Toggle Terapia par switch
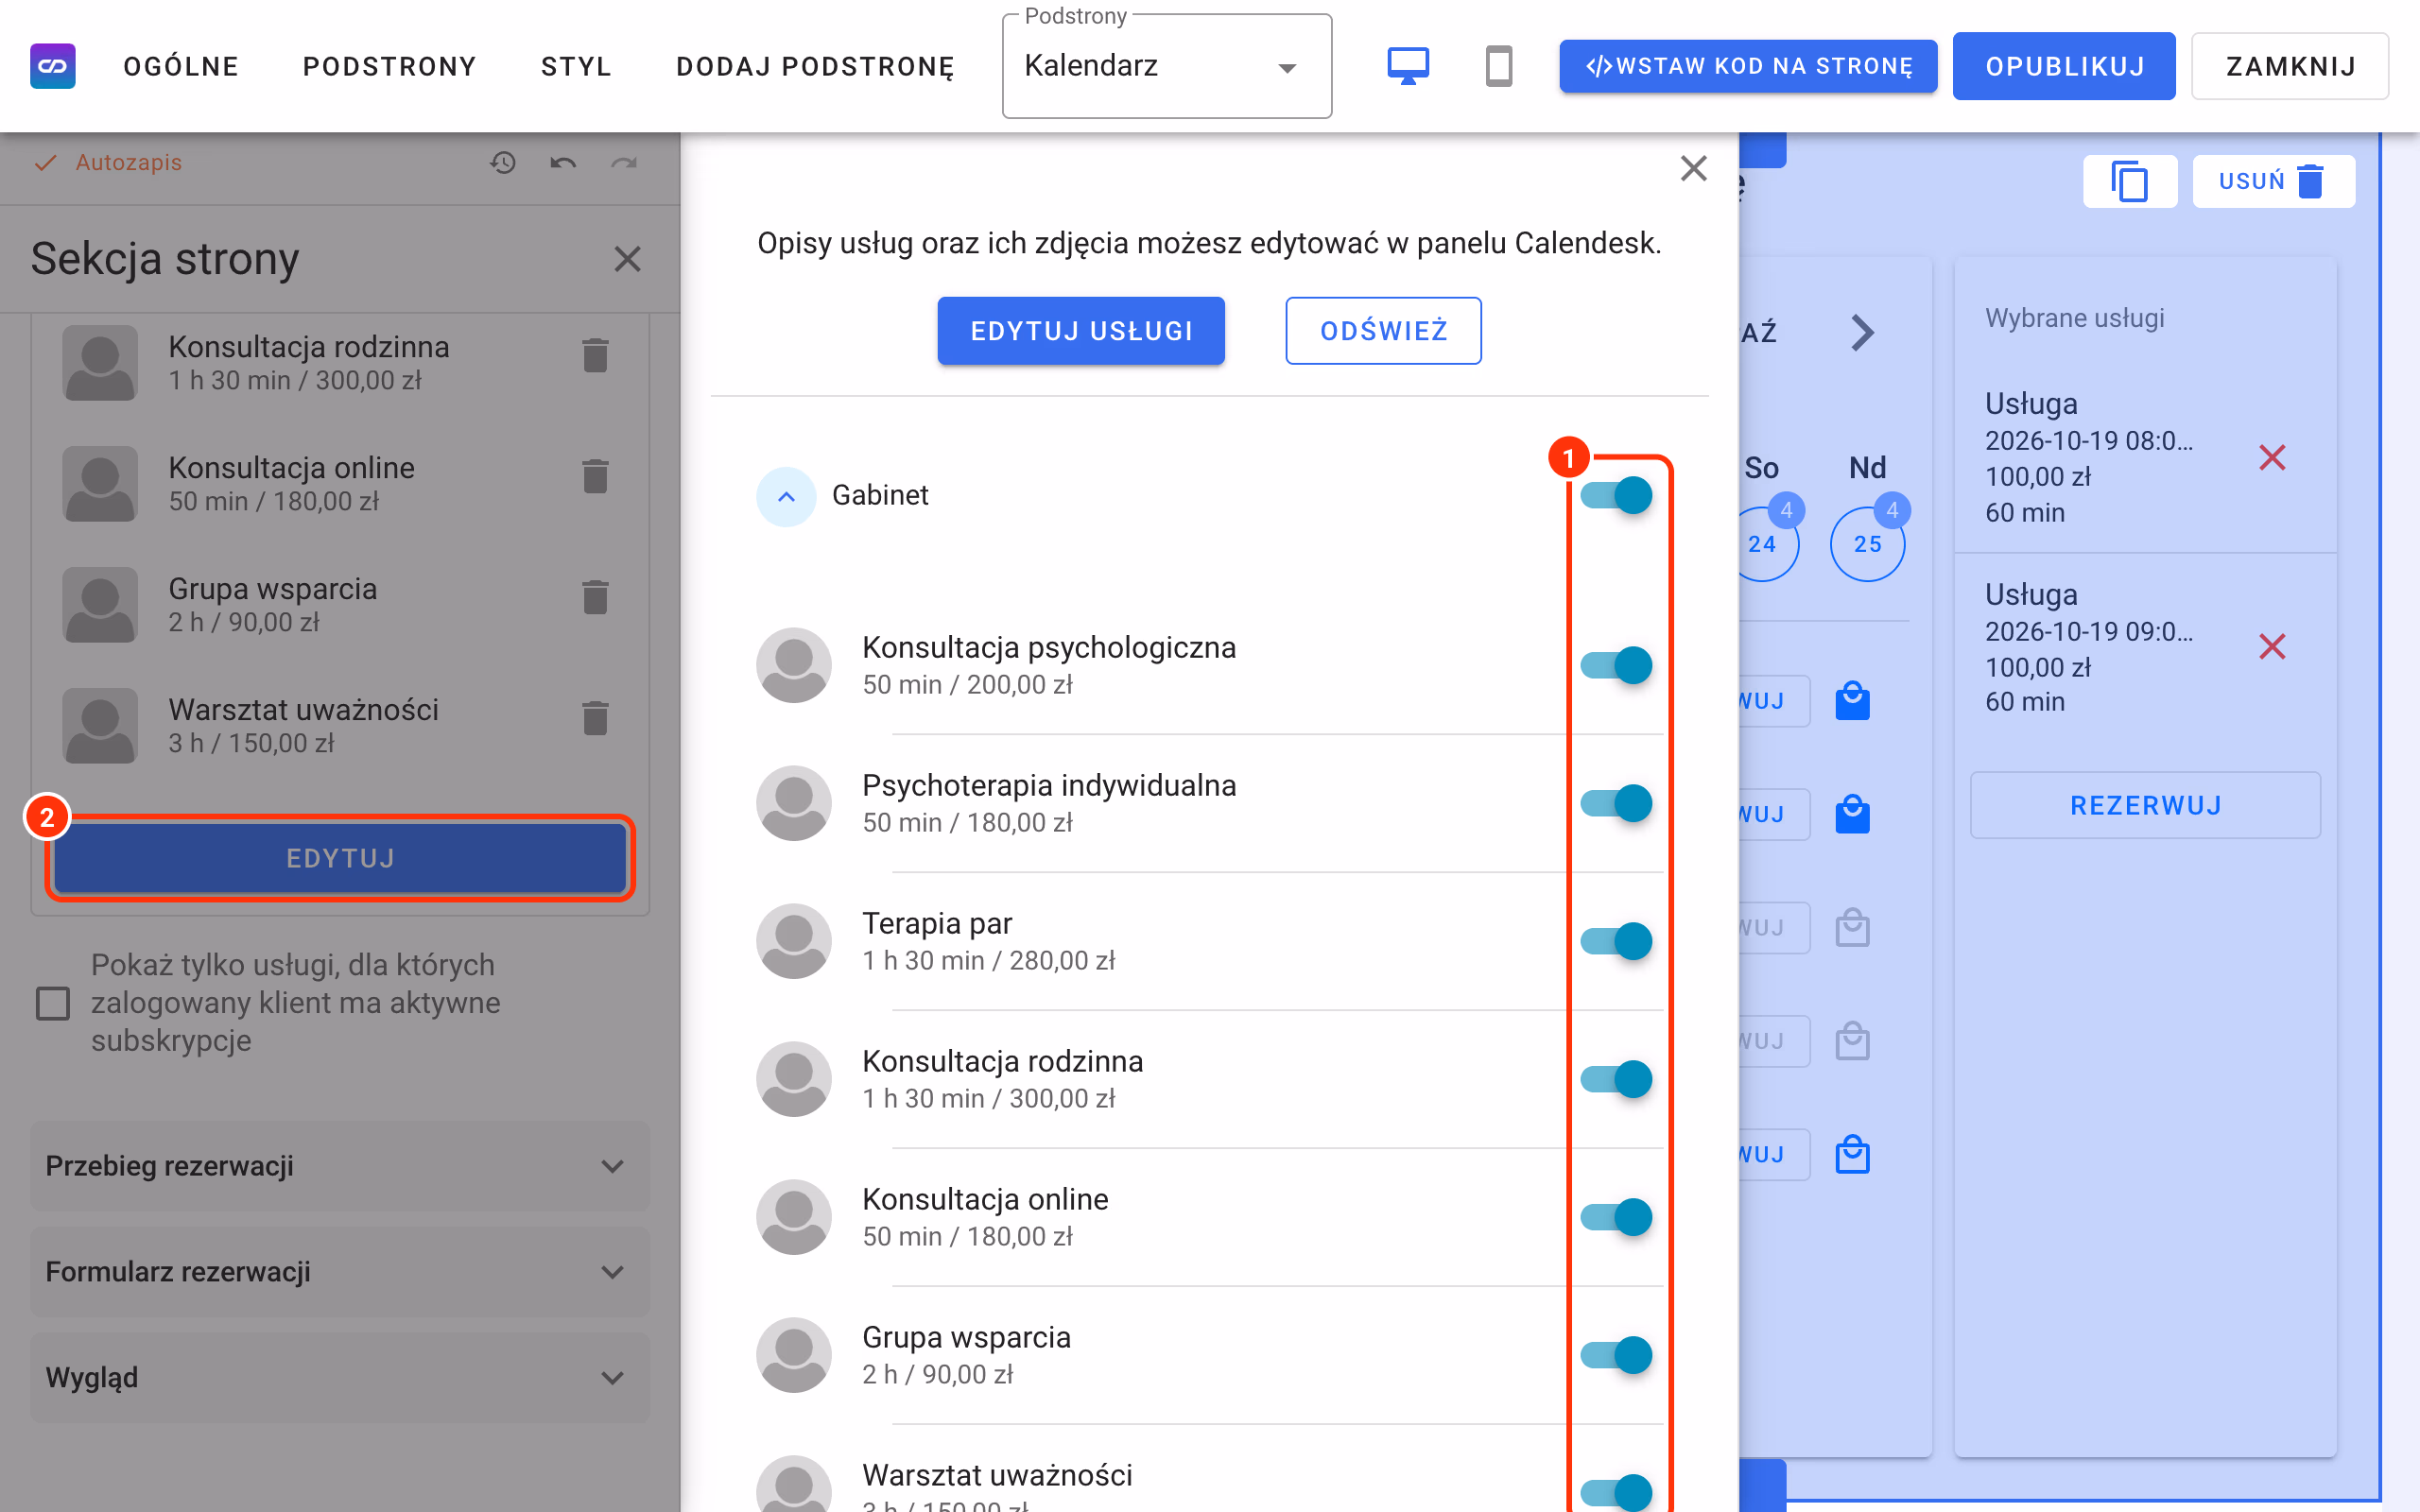Viewport: 2420px width, 1512px height. click(x=1616, y=941)
